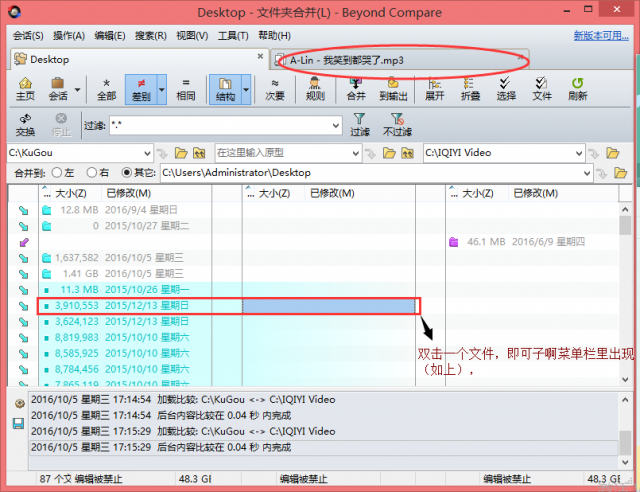
Task: Click the log gear icon above floppy
Action: 19,404
